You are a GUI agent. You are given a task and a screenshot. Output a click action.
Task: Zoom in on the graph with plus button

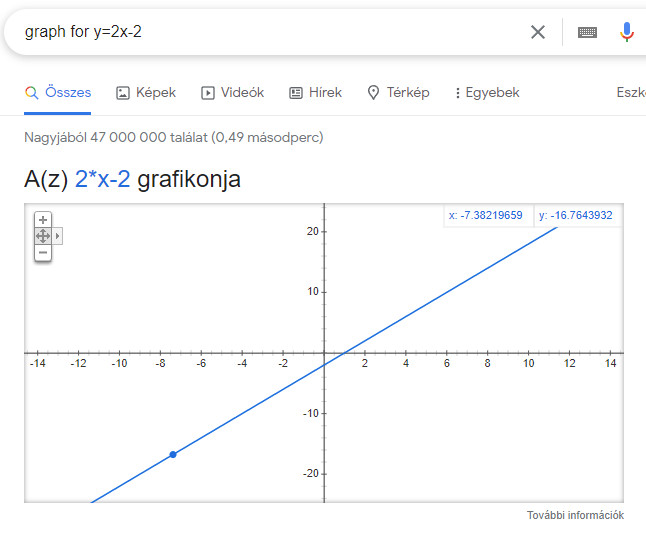coord(43,220)
